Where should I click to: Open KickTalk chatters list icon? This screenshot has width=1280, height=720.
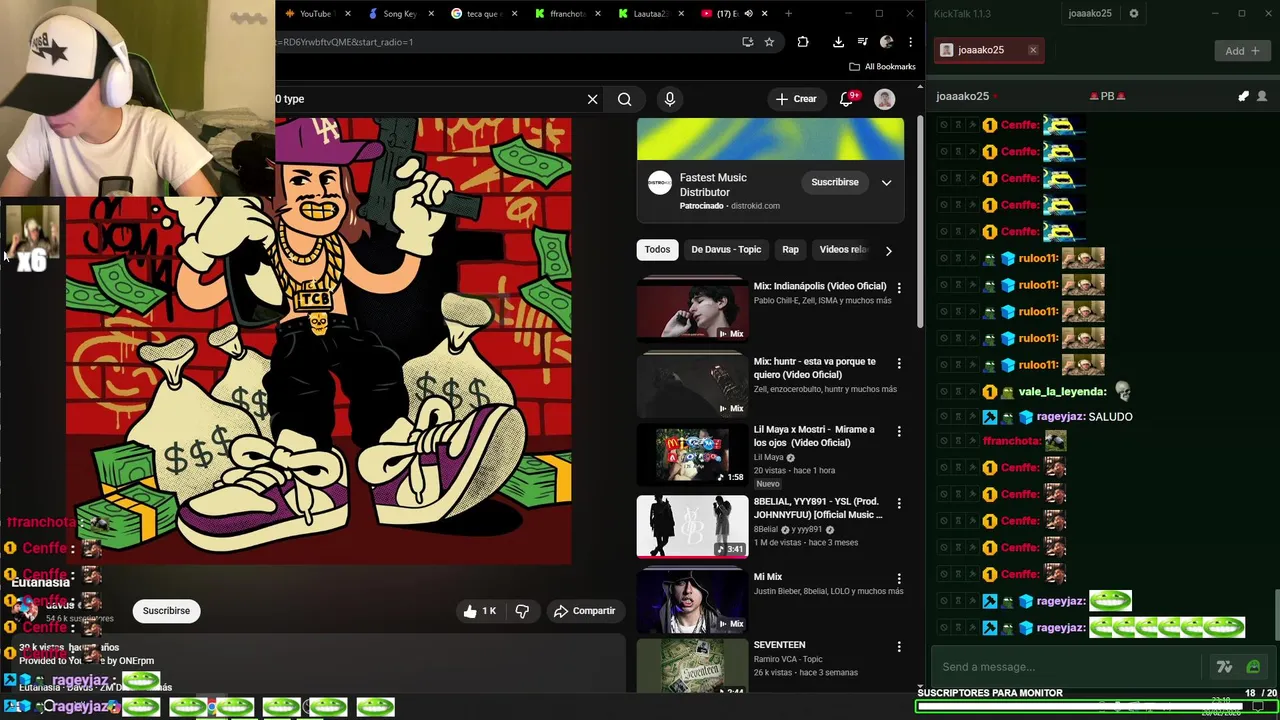(1262, 96)
